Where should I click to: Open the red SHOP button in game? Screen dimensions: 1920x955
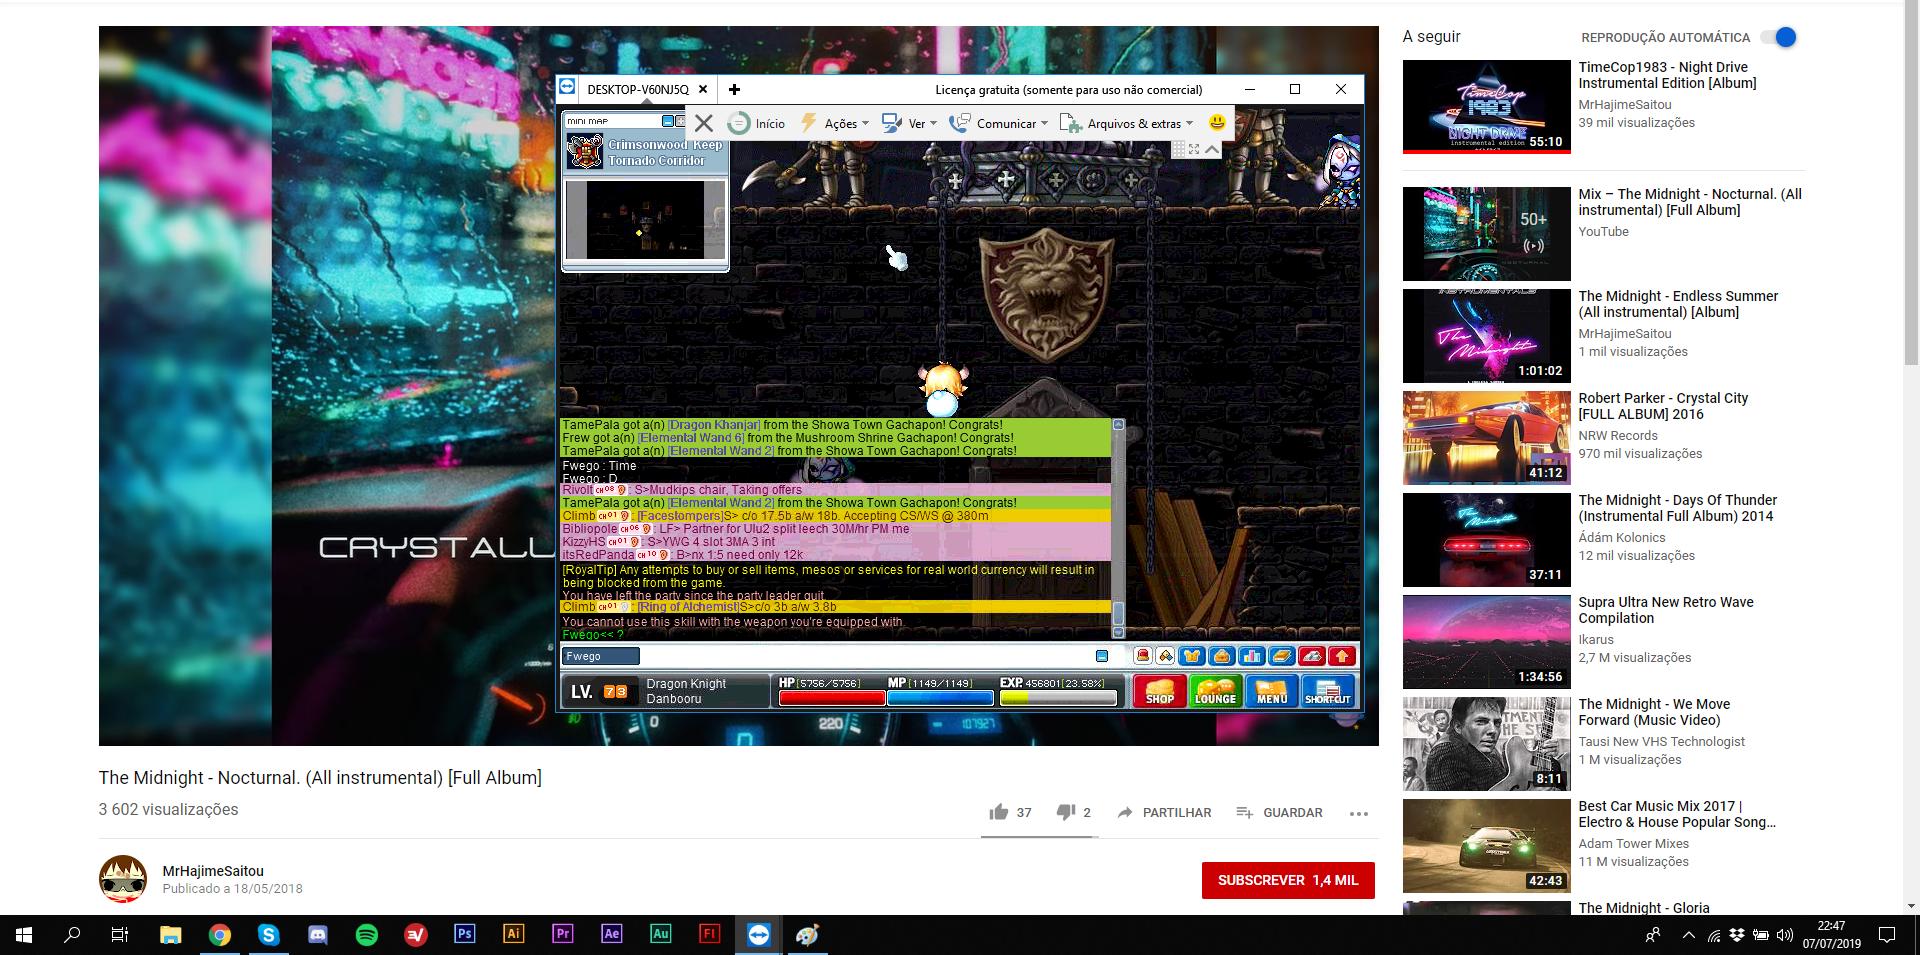1160,692
